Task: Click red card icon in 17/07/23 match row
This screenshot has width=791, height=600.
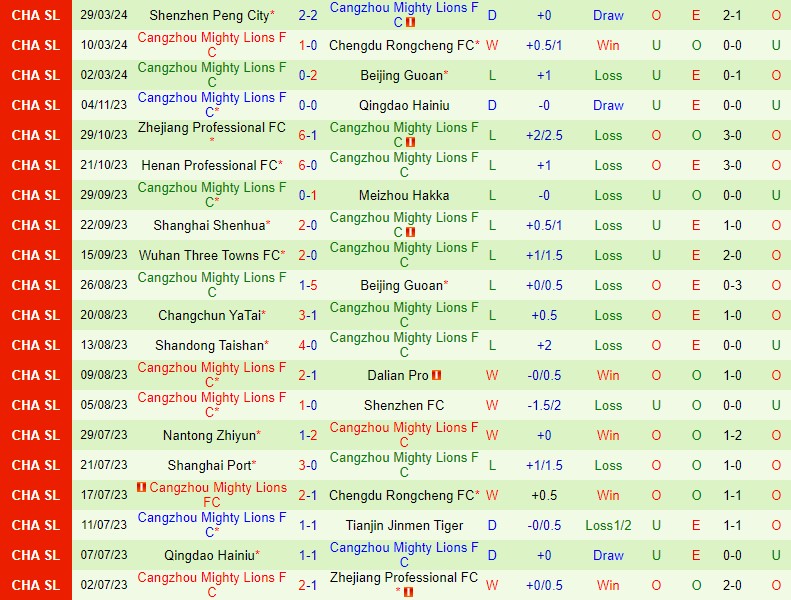Action: [142, 487]
